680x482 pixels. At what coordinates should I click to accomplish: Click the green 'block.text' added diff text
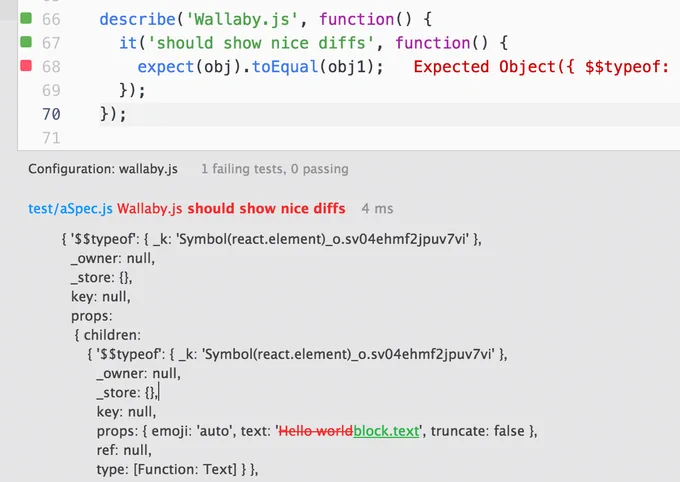(x=386, y=431)
